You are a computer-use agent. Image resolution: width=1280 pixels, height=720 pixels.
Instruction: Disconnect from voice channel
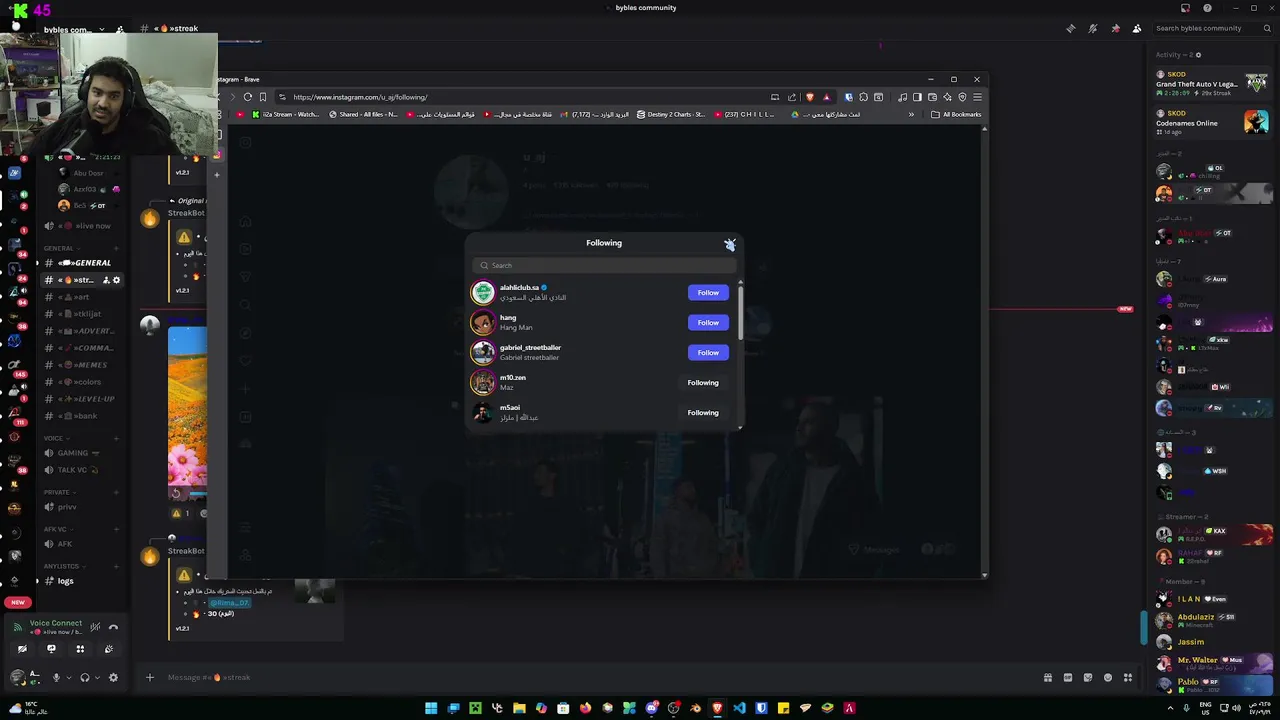point(113,627)
